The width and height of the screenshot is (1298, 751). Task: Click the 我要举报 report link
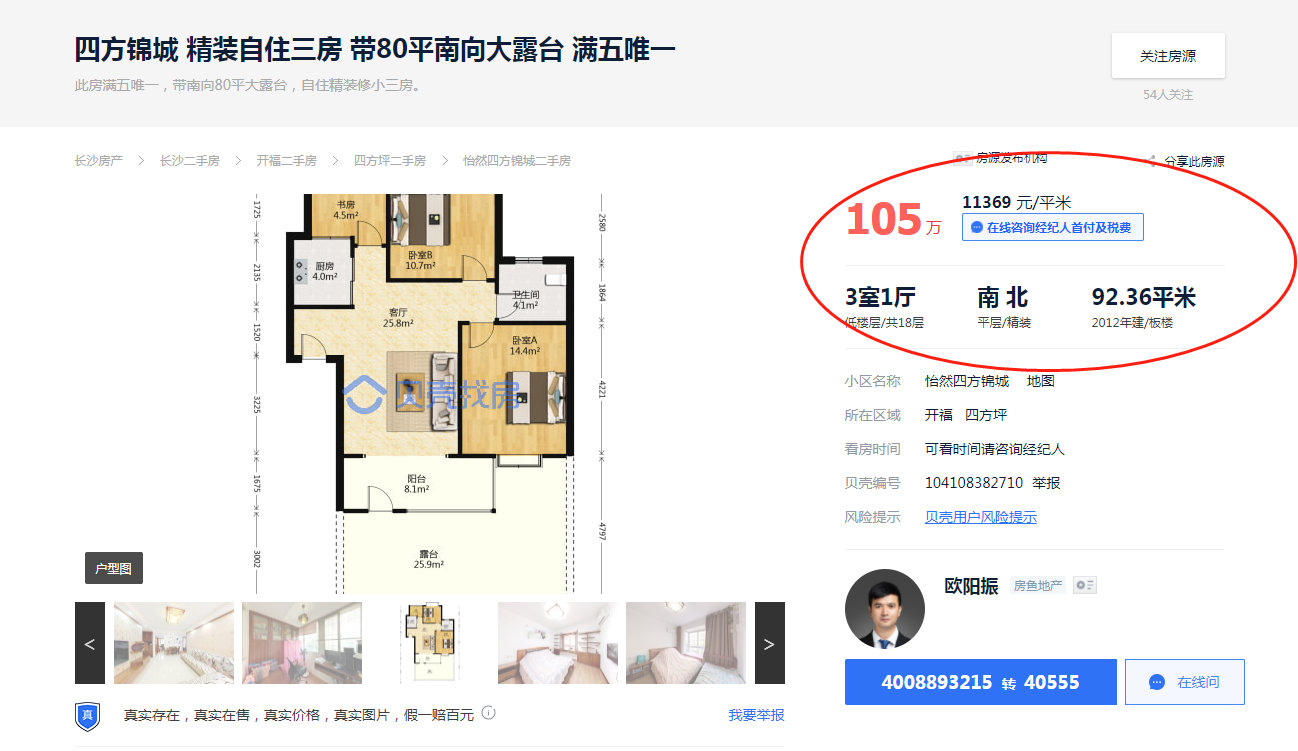pos(756,715)
